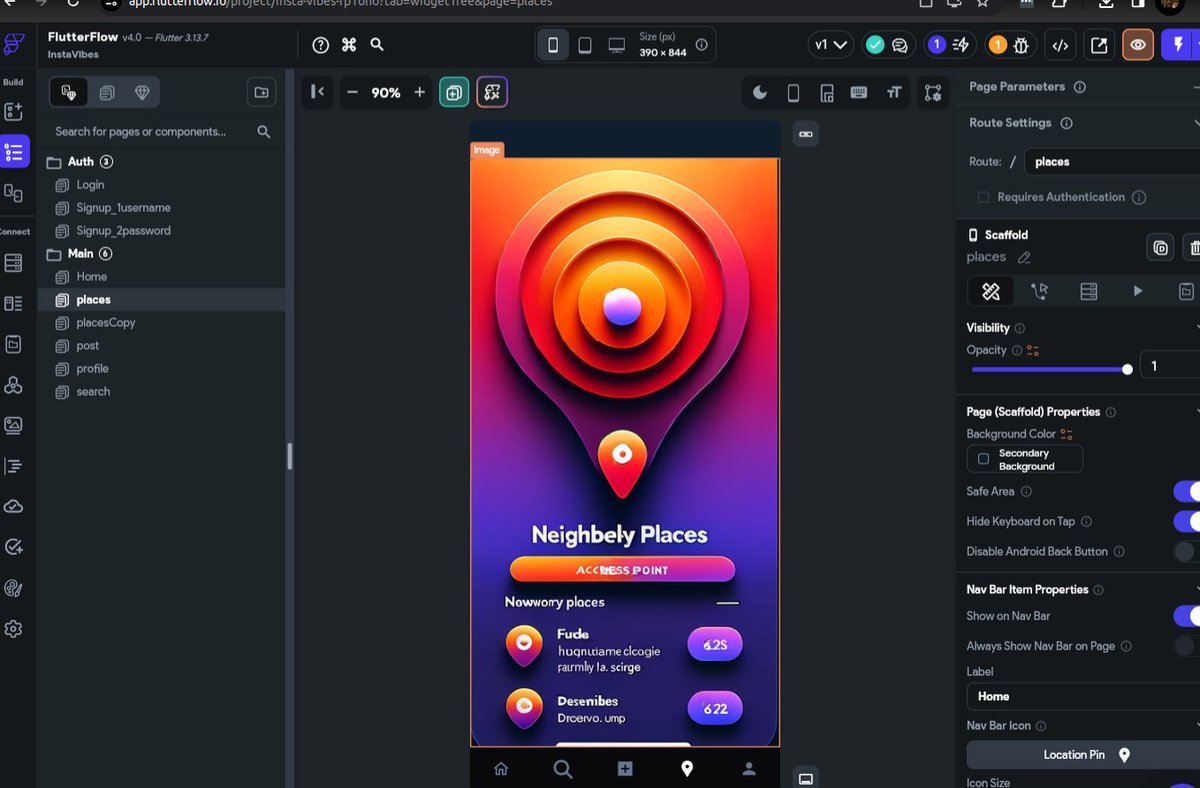Check the Requires Authentication checkbox
Image resolution: width=1200 pixels, height=788 pixels.
(983, 197)
